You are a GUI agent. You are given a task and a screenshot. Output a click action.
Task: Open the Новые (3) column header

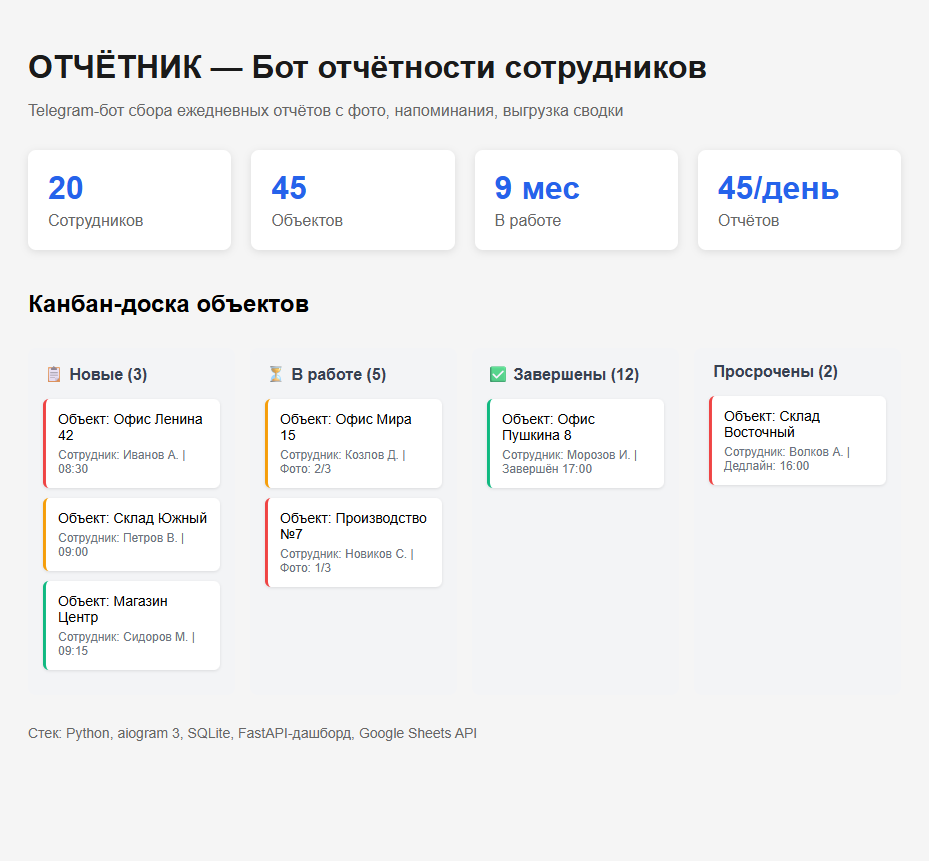point(108,375)
